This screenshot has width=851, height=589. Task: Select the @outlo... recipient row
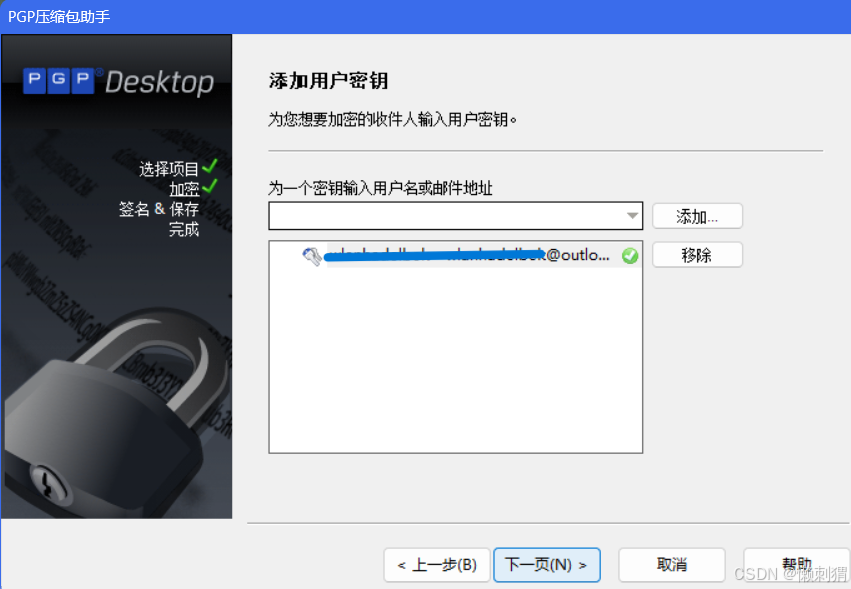coord(455,255)
